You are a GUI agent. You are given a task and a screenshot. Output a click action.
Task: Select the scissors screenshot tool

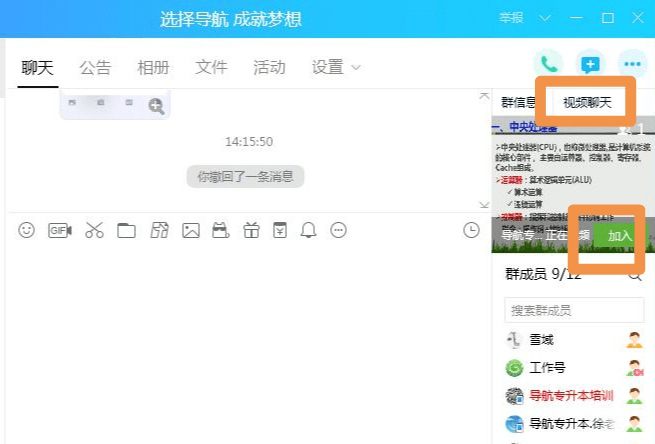coord(94,230)
